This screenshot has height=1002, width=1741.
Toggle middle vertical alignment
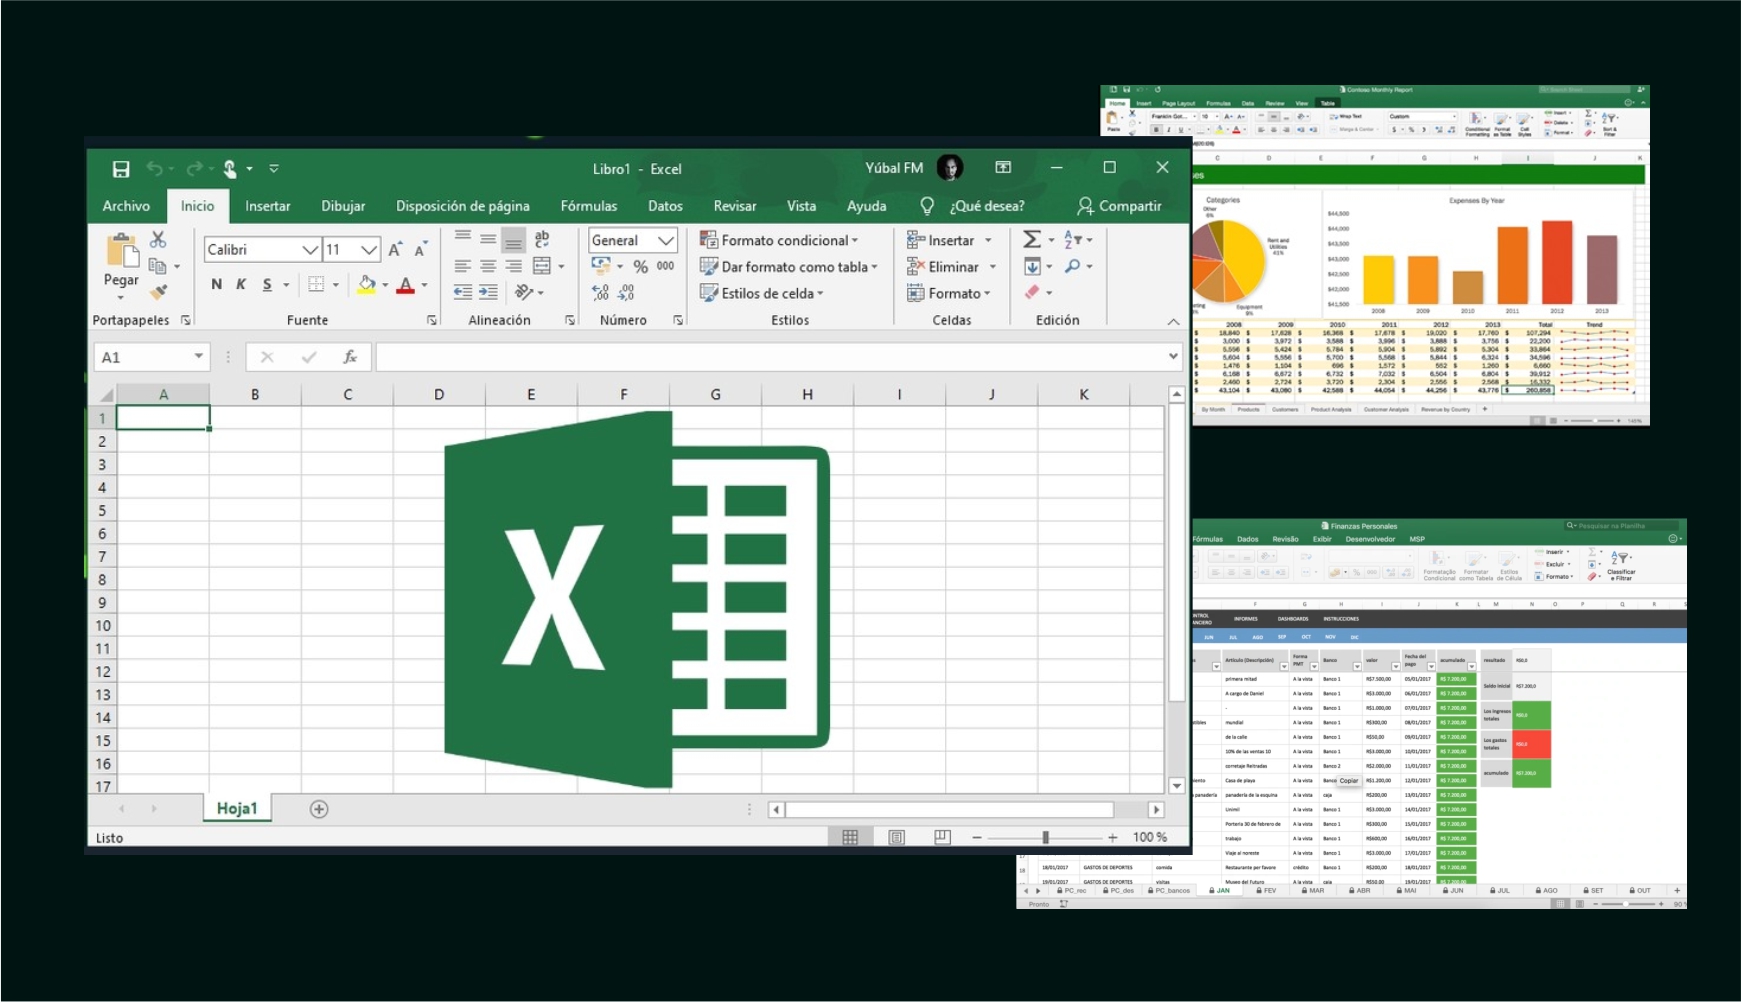point(488,239)
